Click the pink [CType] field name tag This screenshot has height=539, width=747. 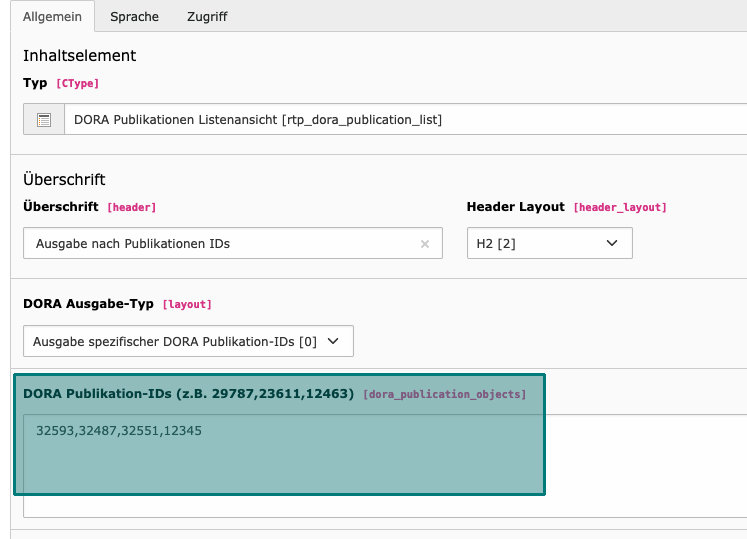(78, 83)
